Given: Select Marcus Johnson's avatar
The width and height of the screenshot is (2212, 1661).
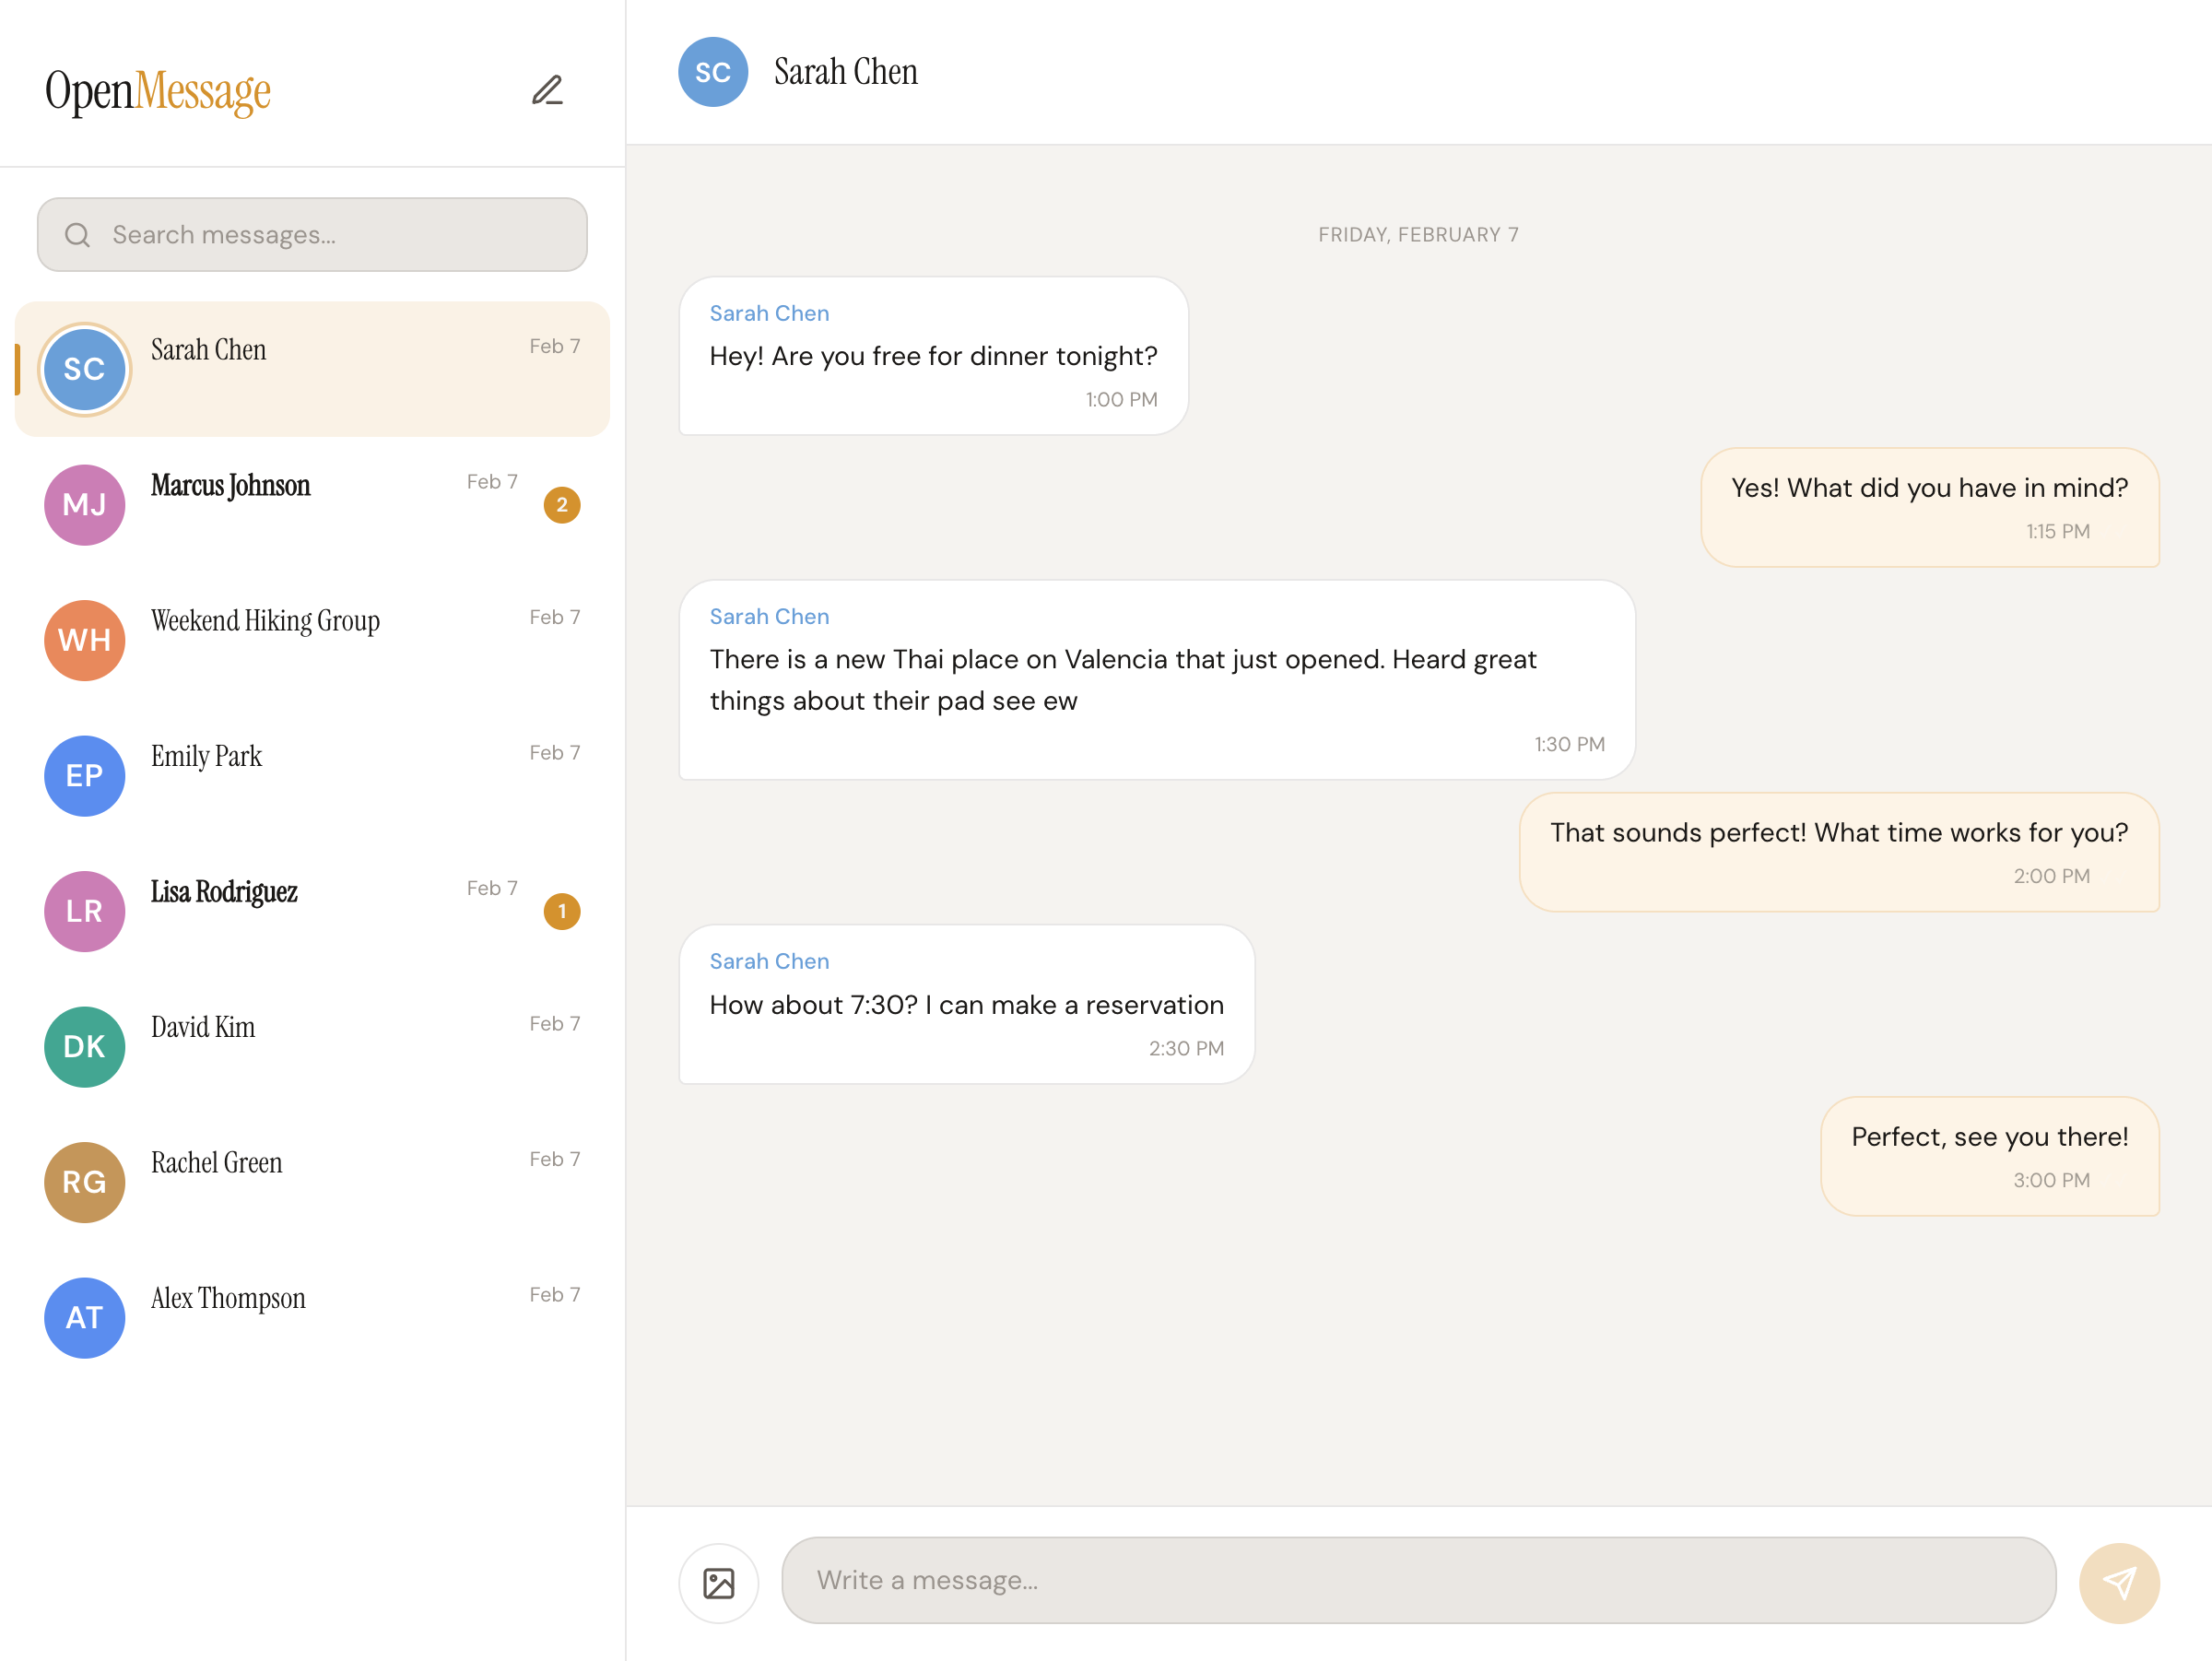Looking at the screenshot, I should tap(84, 505).
